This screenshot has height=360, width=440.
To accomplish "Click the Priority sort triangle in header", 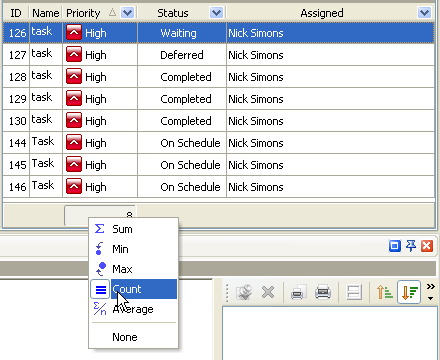I will tap(113, 13).
